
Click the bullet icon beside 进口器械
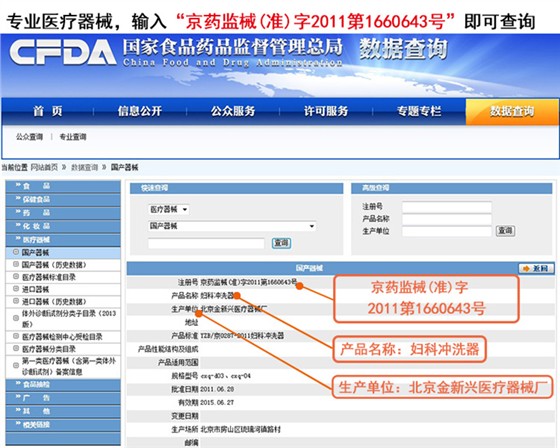16,288
